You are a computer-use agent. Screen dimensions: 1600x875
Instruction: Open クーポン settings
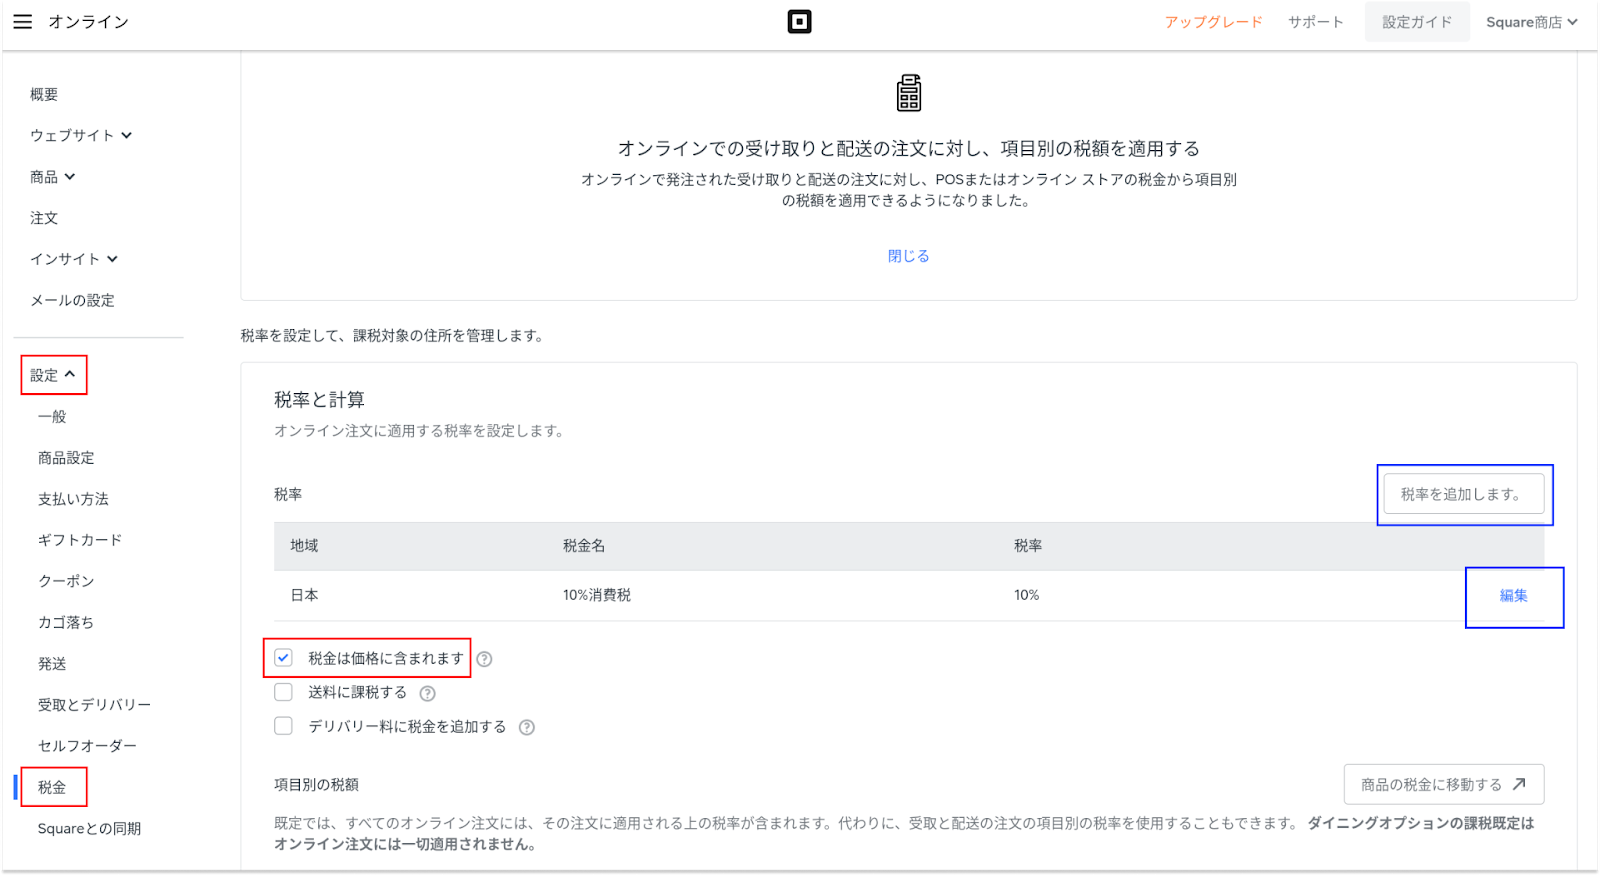point(66,581)
